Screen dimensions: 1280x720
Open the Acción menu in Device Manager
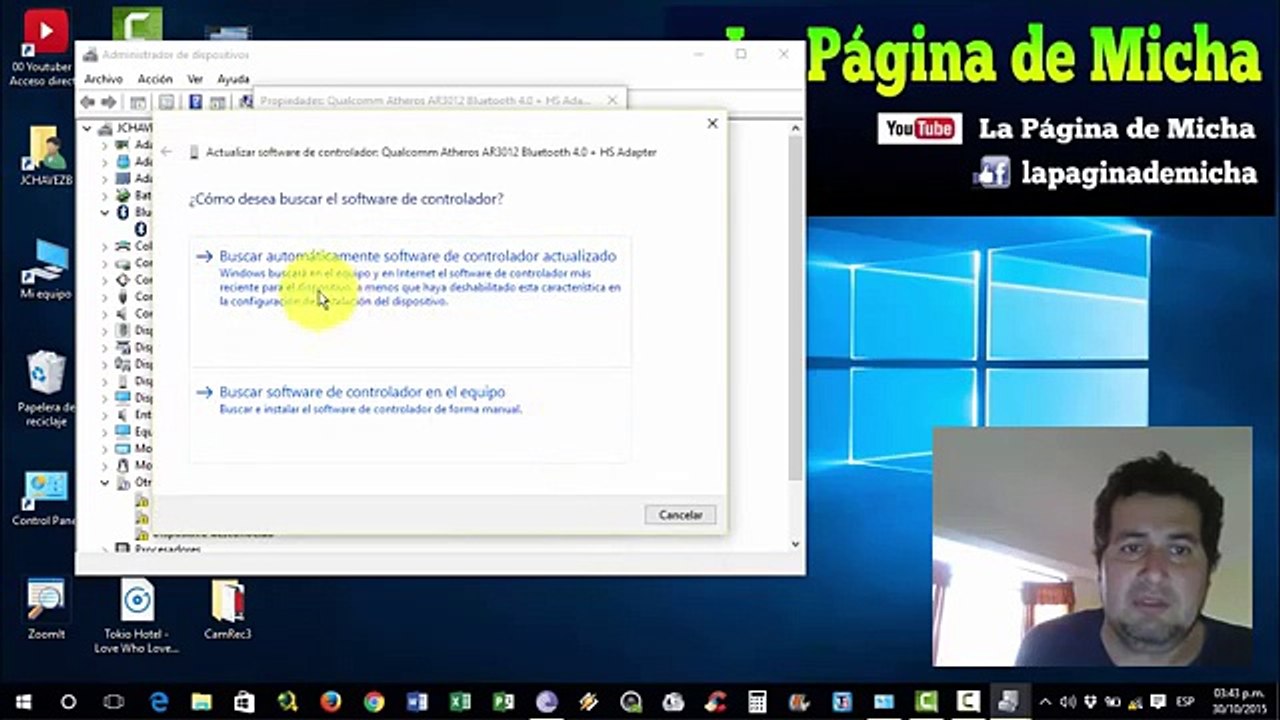pyautogui.click(x=155, y=79)
